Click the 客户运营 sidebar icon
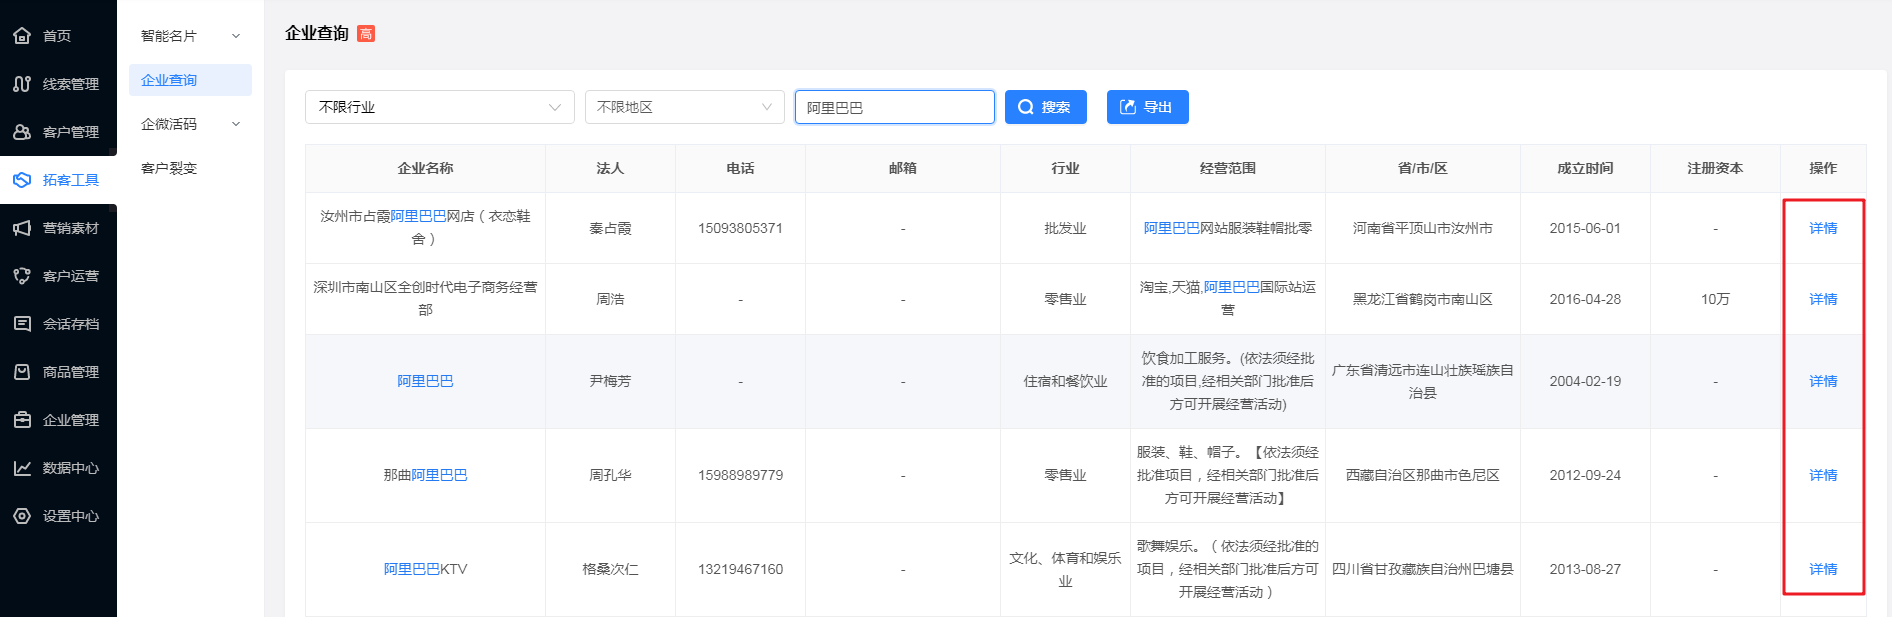 (x=22, y=276)
